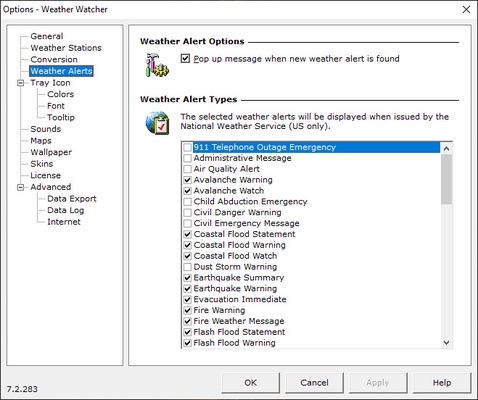This screenshot has height=400, width=478.
Task: Select the Civil Danger Warning list entry
Action: 237,212
